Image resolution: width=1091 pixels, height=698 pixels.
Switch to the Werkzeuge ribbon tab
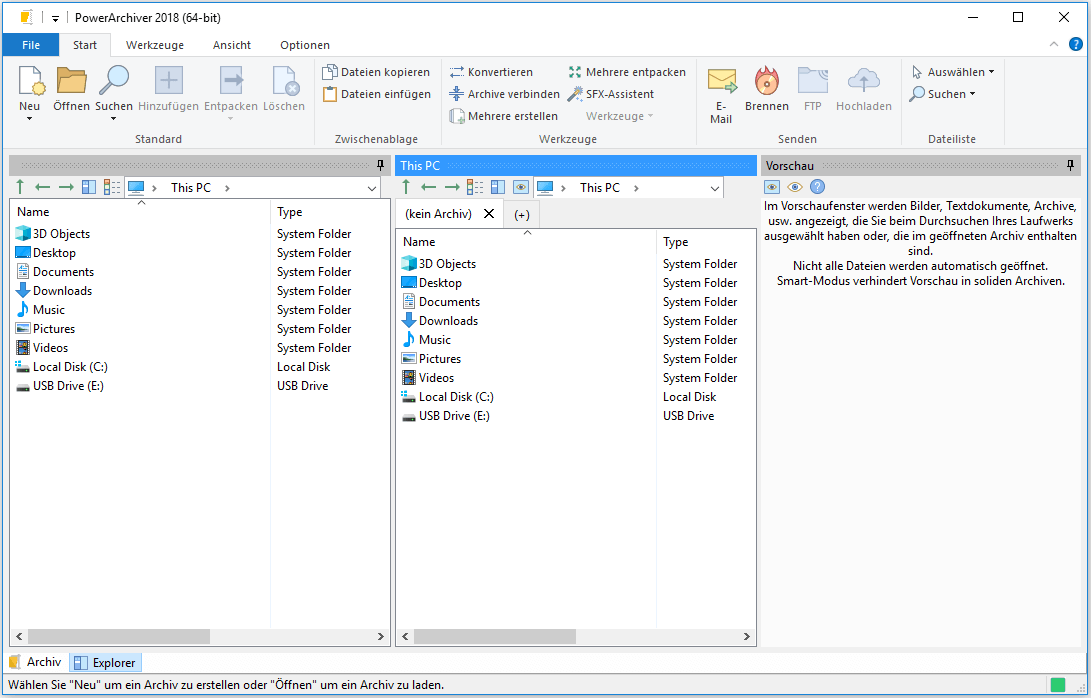click(x=154, y=45)
